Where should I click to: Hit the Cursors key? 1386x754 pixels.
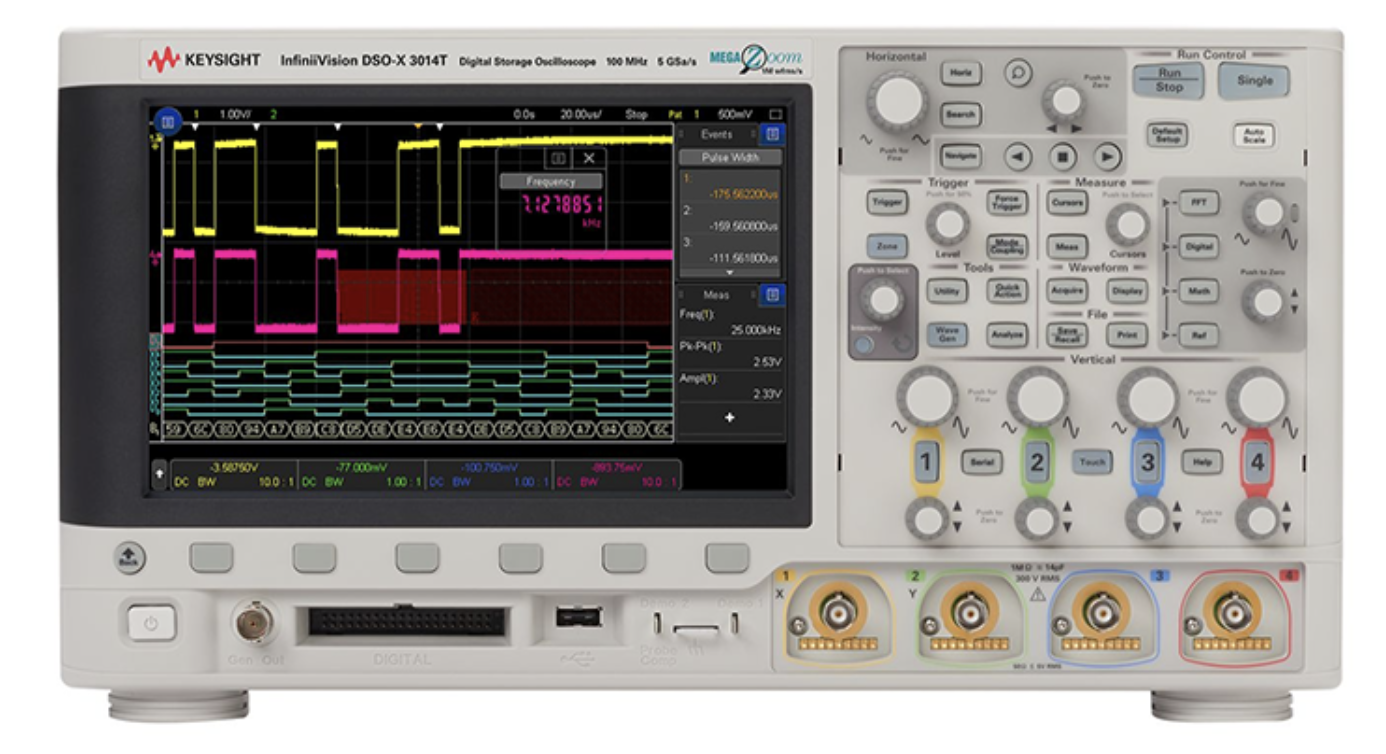coord(1067,202)
